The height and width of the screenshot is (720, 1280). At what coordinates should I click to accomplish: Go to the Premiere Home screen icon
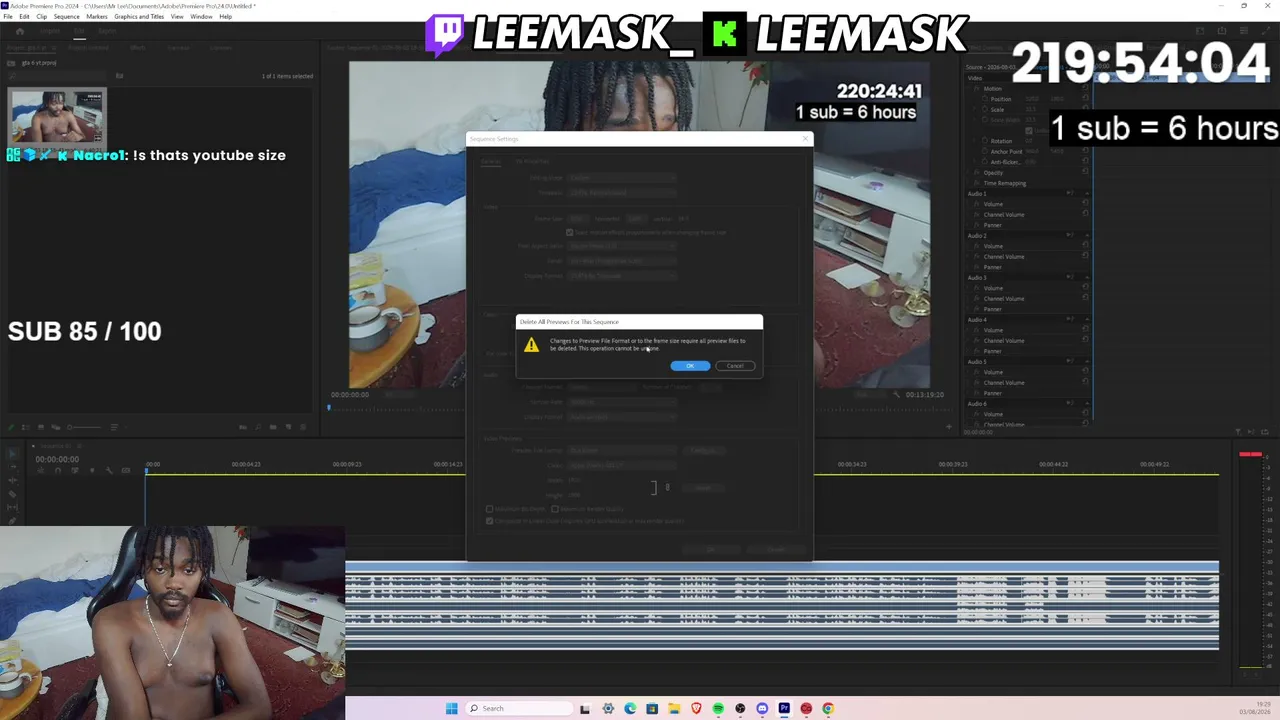pos(19,31)
